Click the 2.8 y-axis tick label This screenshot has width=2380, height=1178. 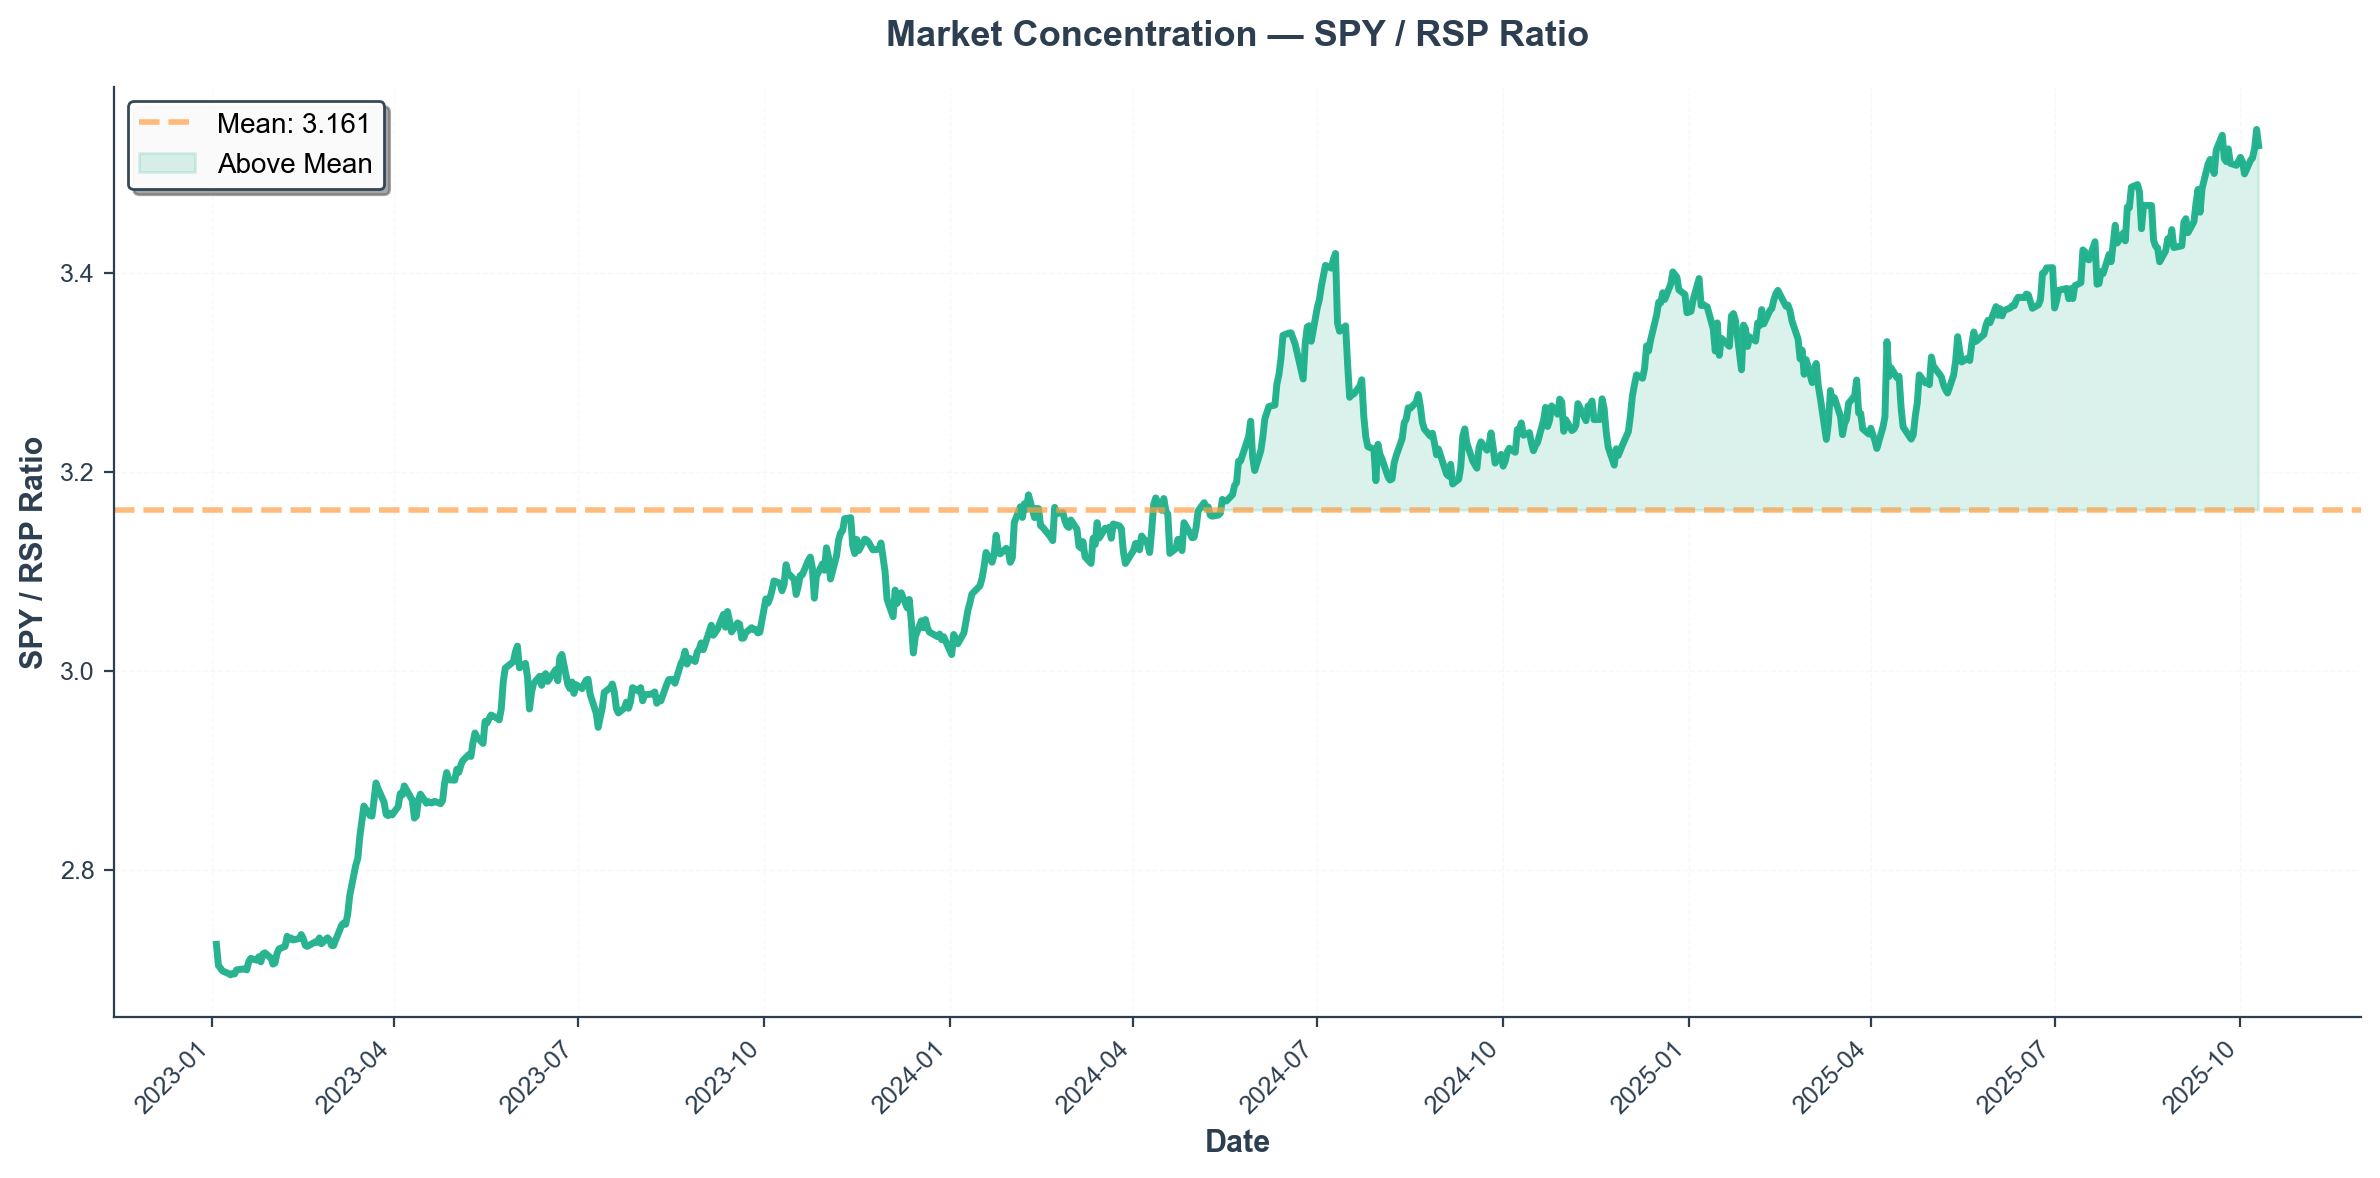coord(77,870)
